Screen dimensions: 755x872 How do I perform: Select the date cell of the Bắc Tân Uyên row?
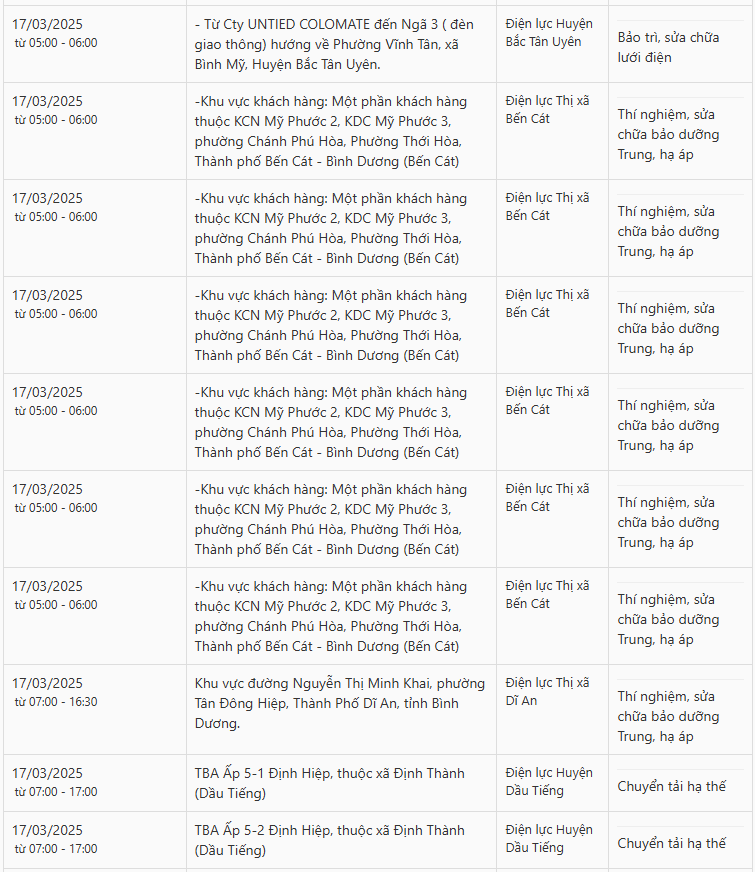(x=54, y=33)
